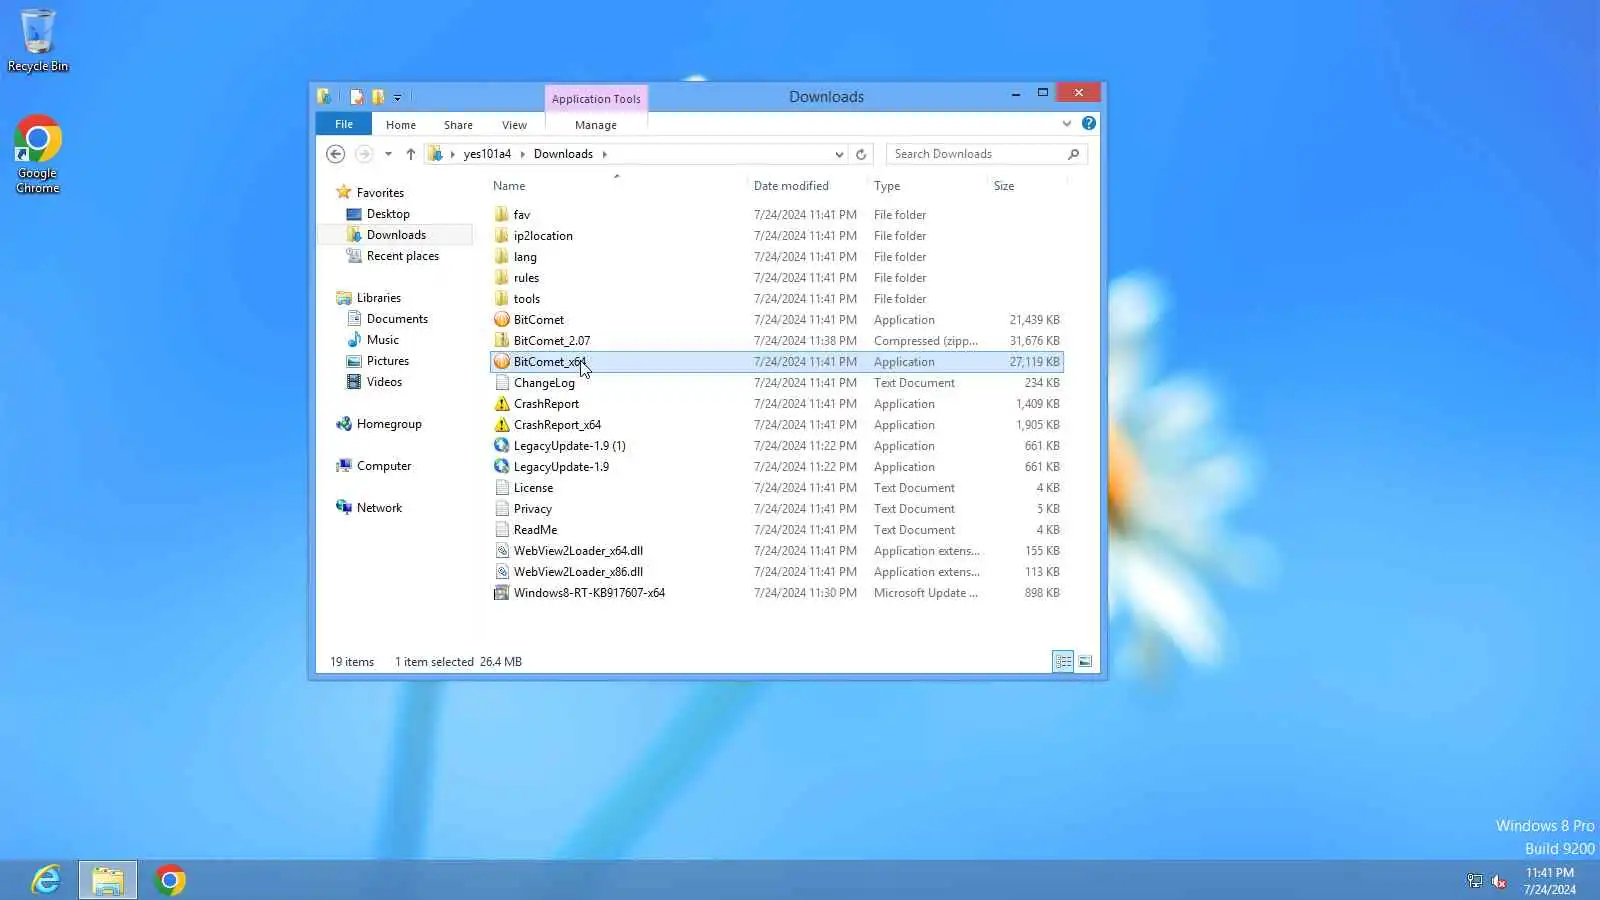Open Google Chrome from the taskbar

pos(170,880)
